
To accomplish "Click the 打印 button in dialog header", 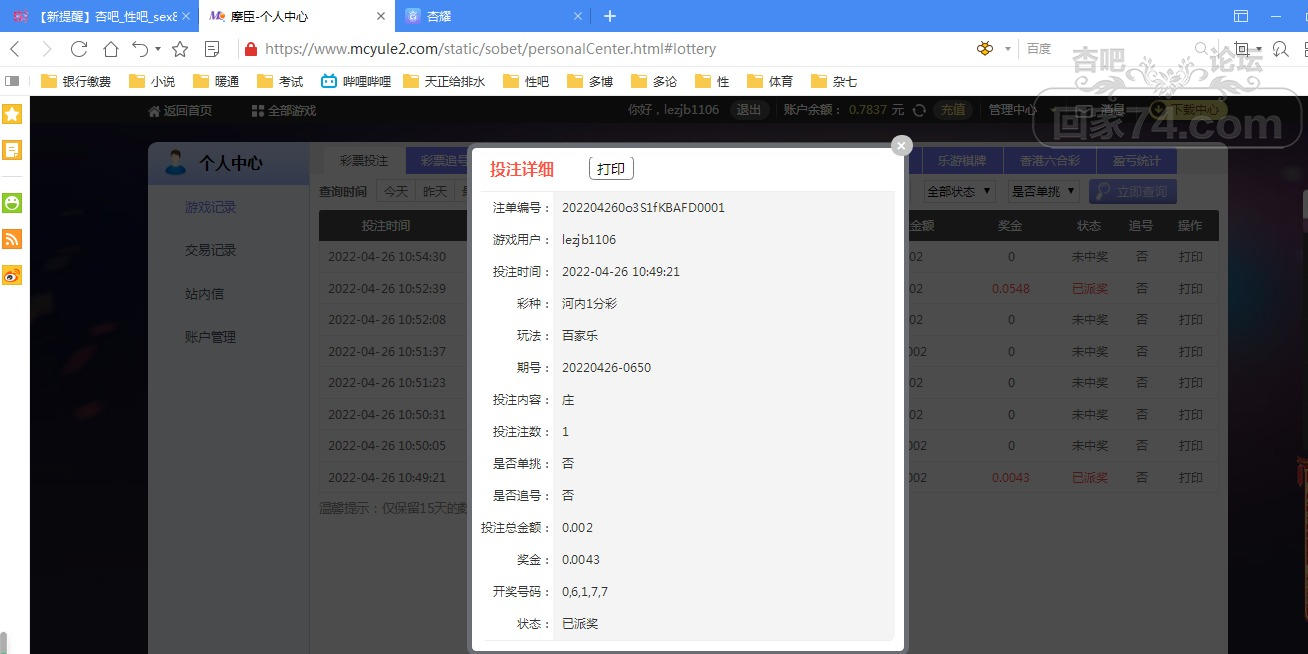I will coord(611,168).
